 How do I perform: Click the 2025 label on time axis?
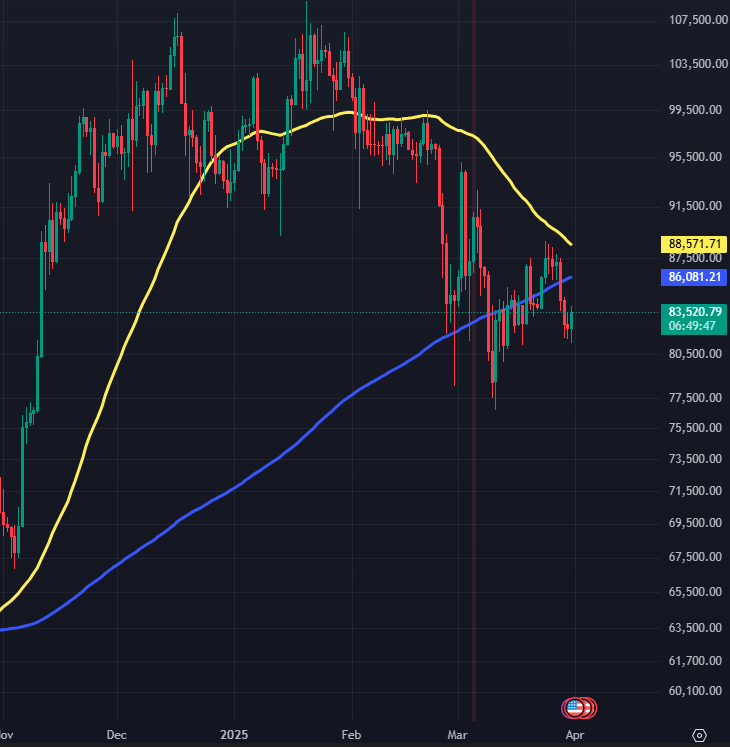tap(234, 735)
